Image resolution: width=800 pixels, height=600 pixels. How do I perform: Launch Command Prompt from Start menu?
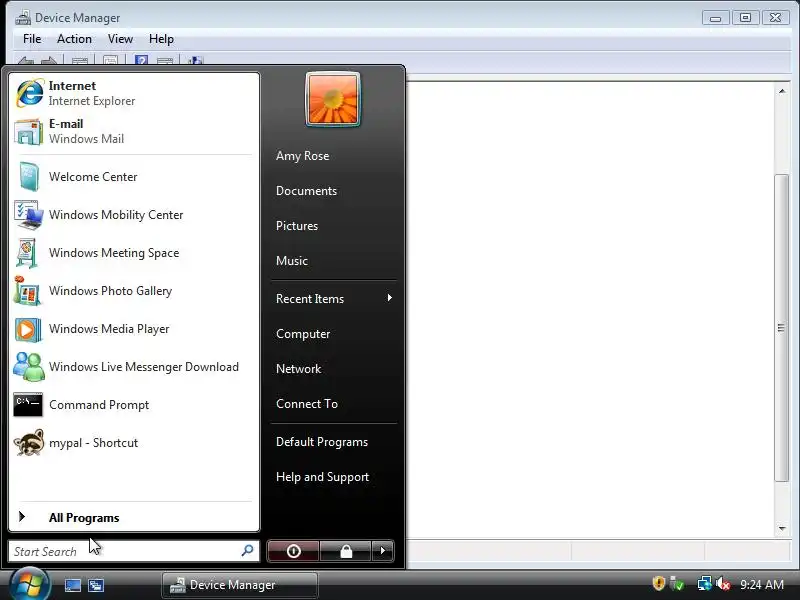134,405
